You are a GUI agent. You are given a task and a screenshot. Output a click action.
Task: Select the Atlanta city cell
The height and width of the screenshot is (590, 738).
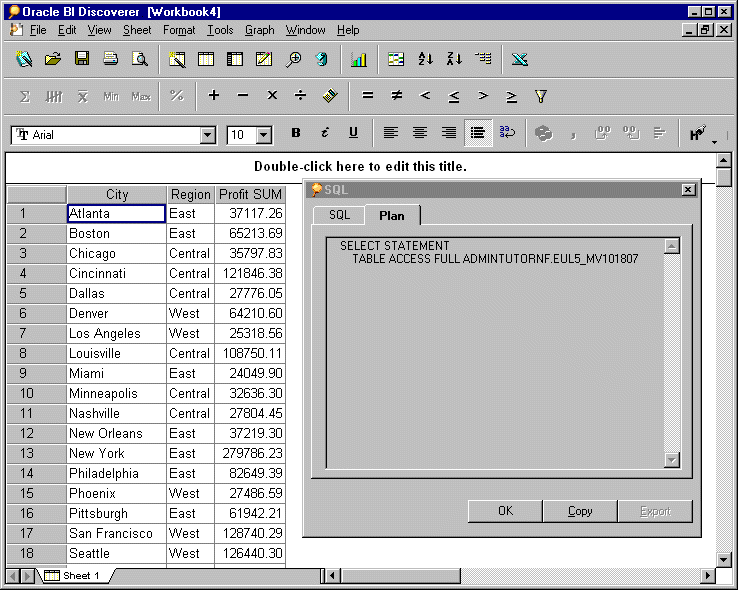(117, 213)
